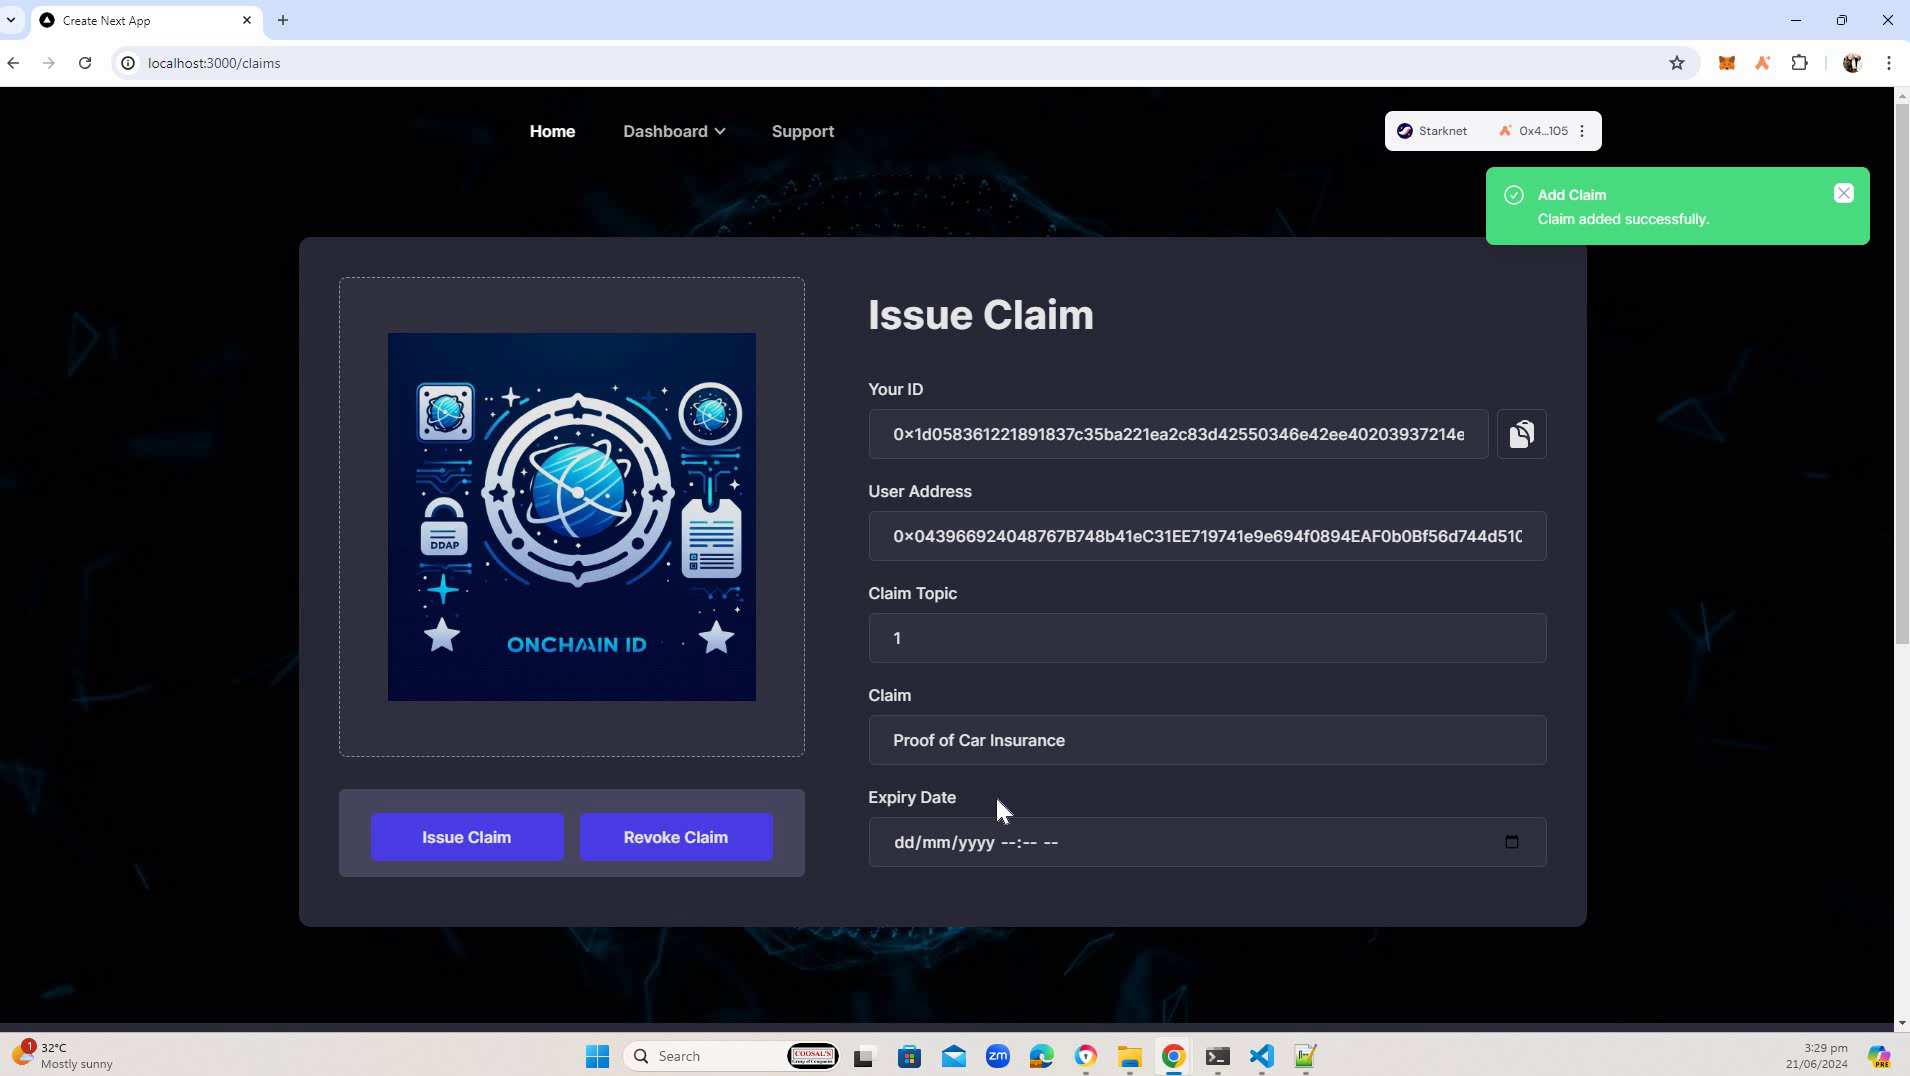Screen dimensions: 1910x1076
Task: Expand the Dashboard dropdown menu
Action: [x=674, y=131]
